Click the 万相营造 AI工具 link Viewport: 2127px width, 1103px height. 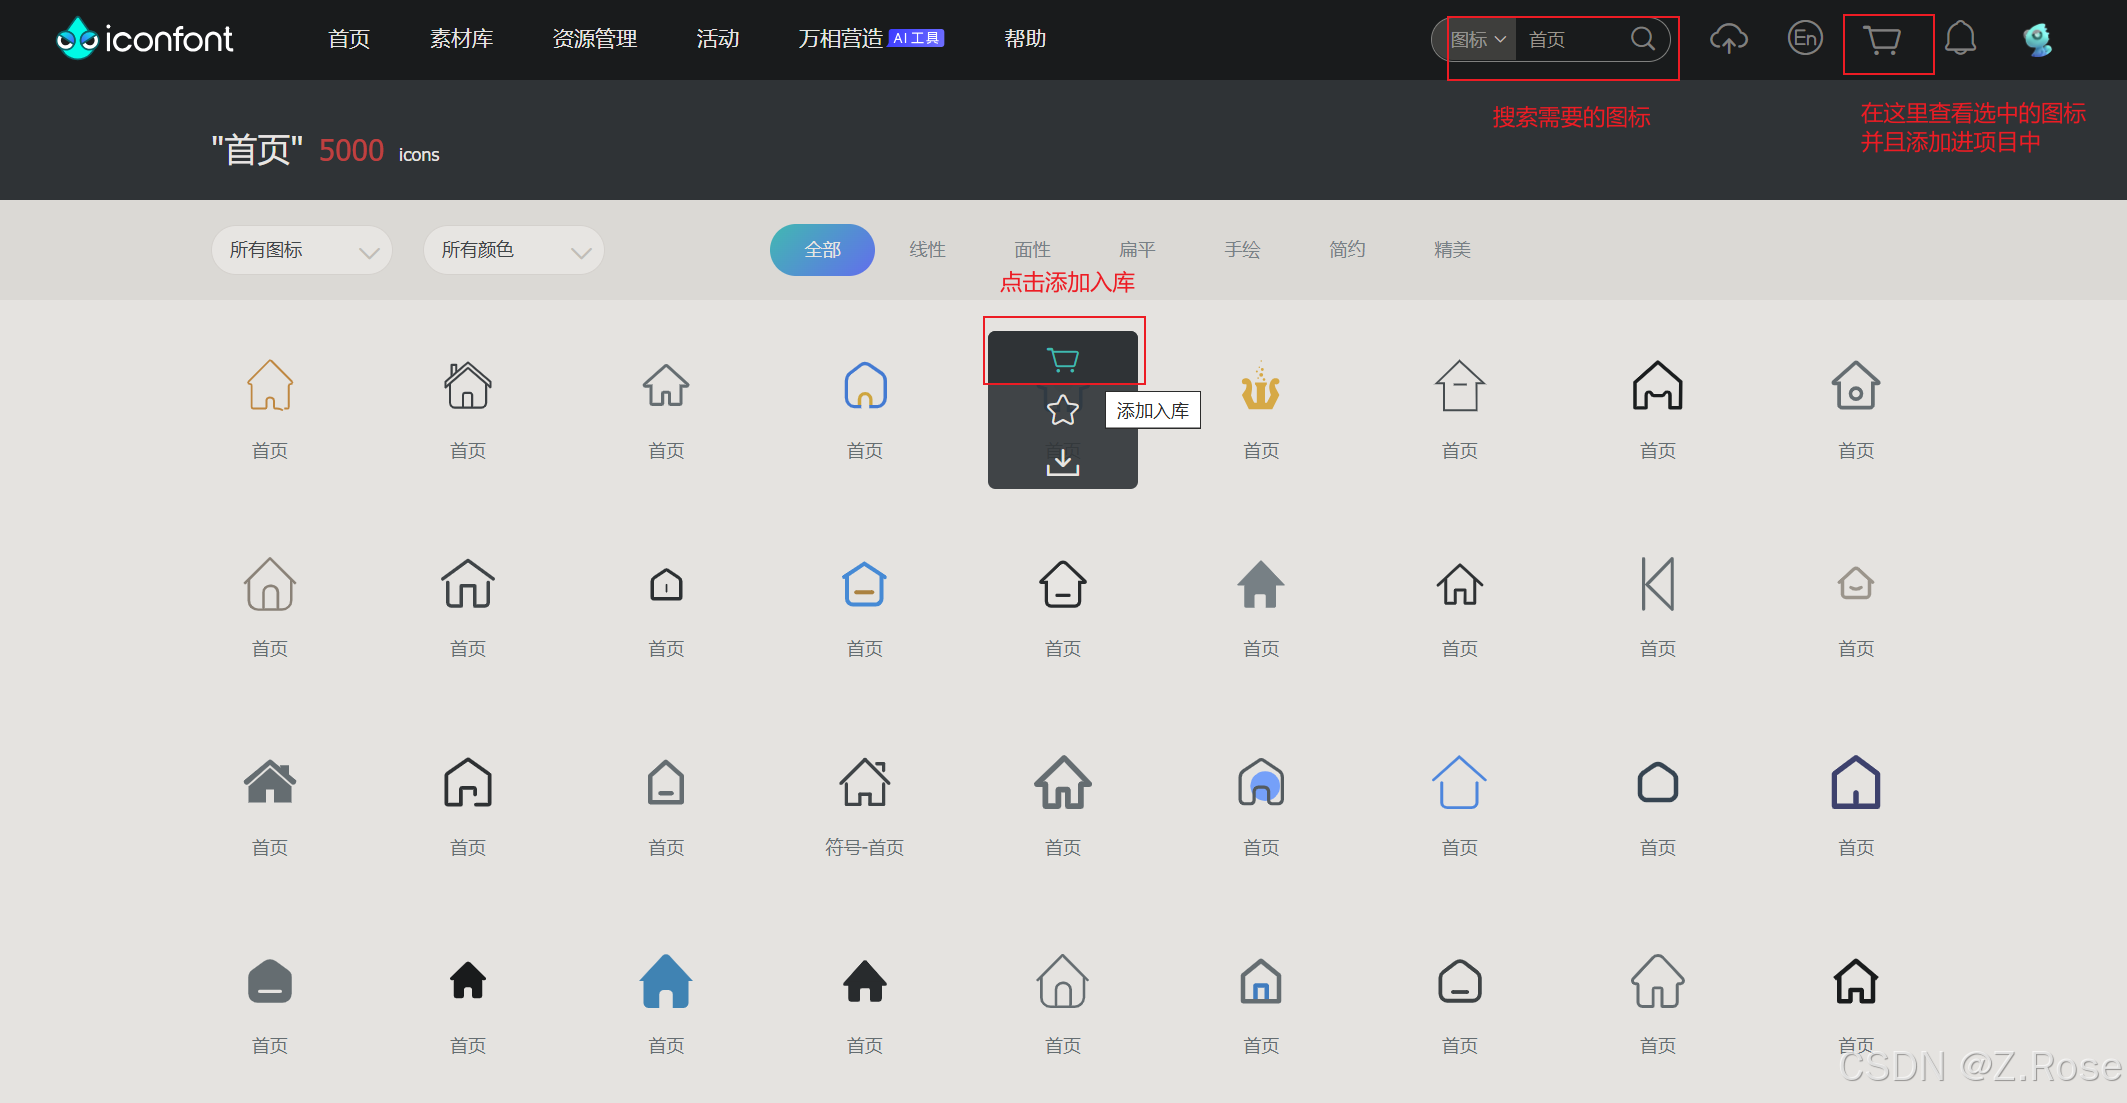click(866, 39)
